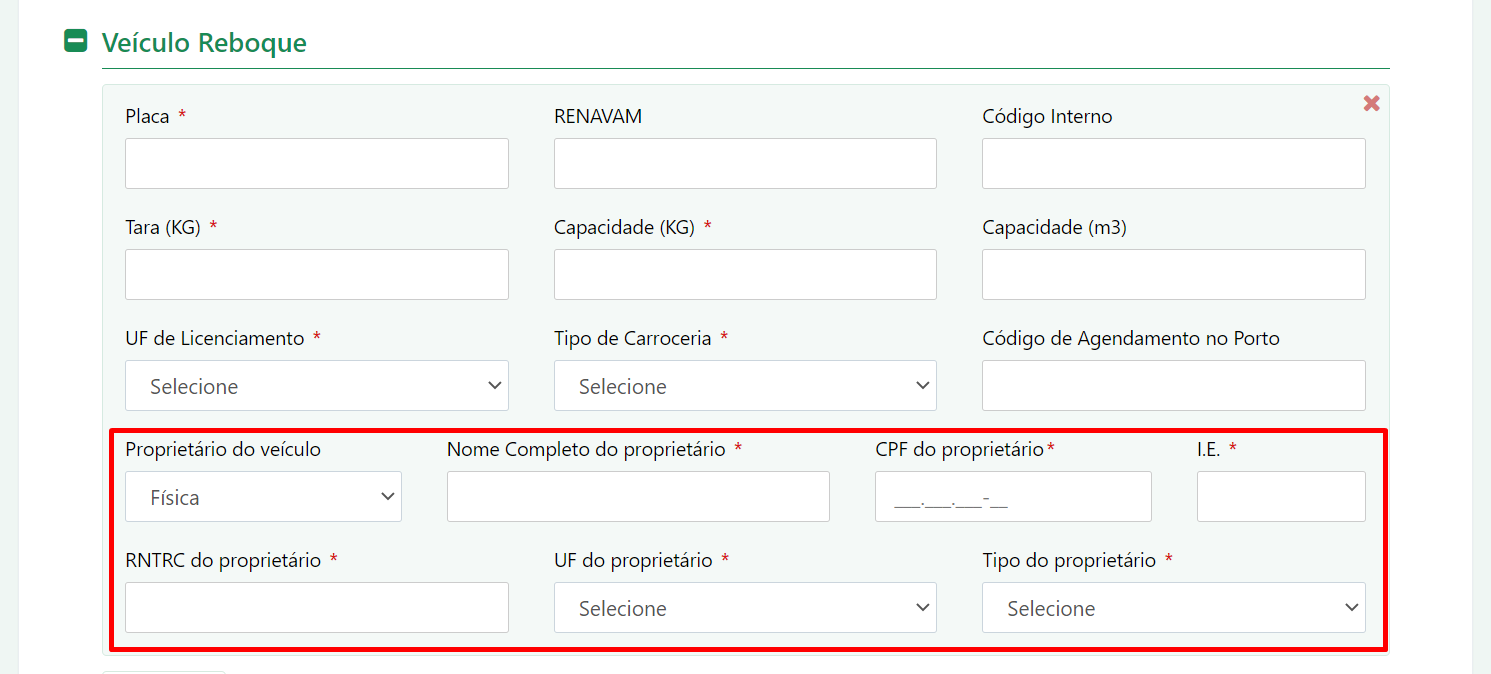Open the UF do proprietário dropdown

(745, 607)
